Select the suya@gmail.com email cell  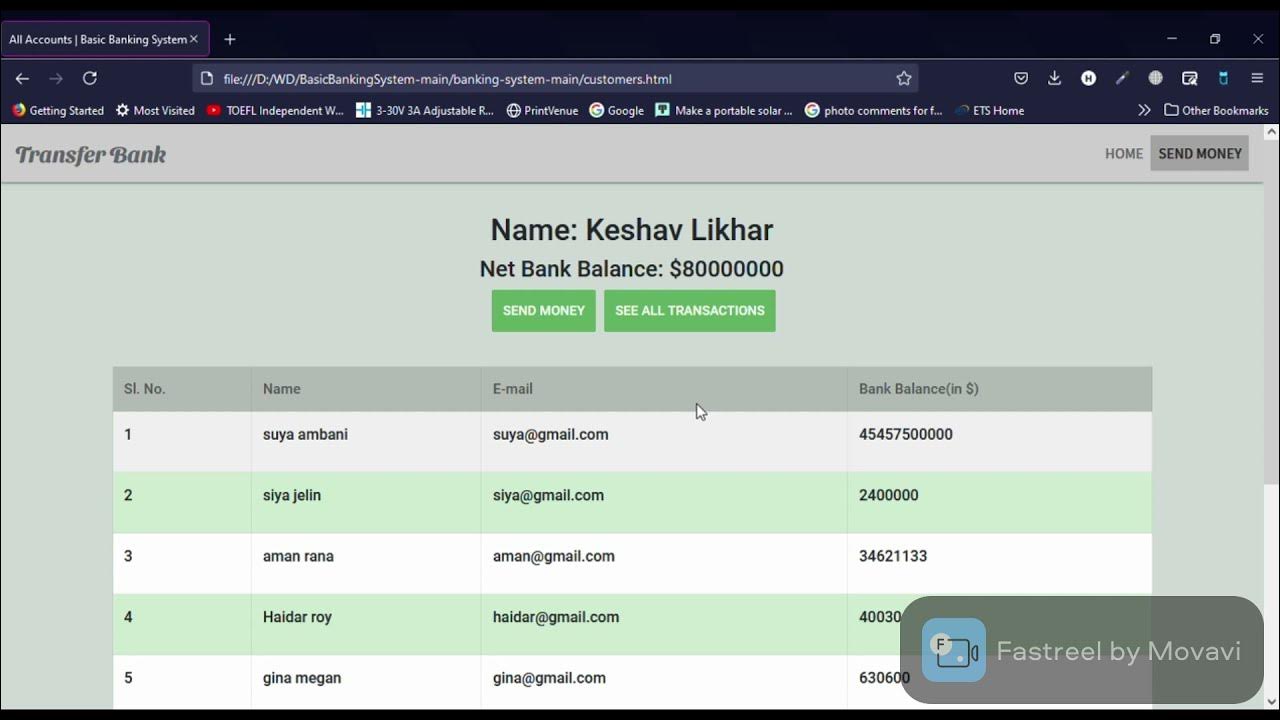click(664, 442)
